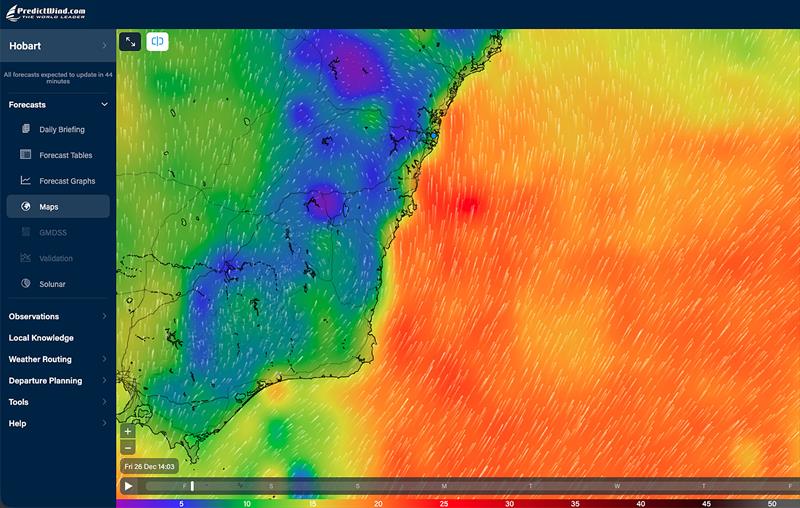Collapse the Forecasts section
The width and height of the screenshot is (800, 508).
coord(58,105)
